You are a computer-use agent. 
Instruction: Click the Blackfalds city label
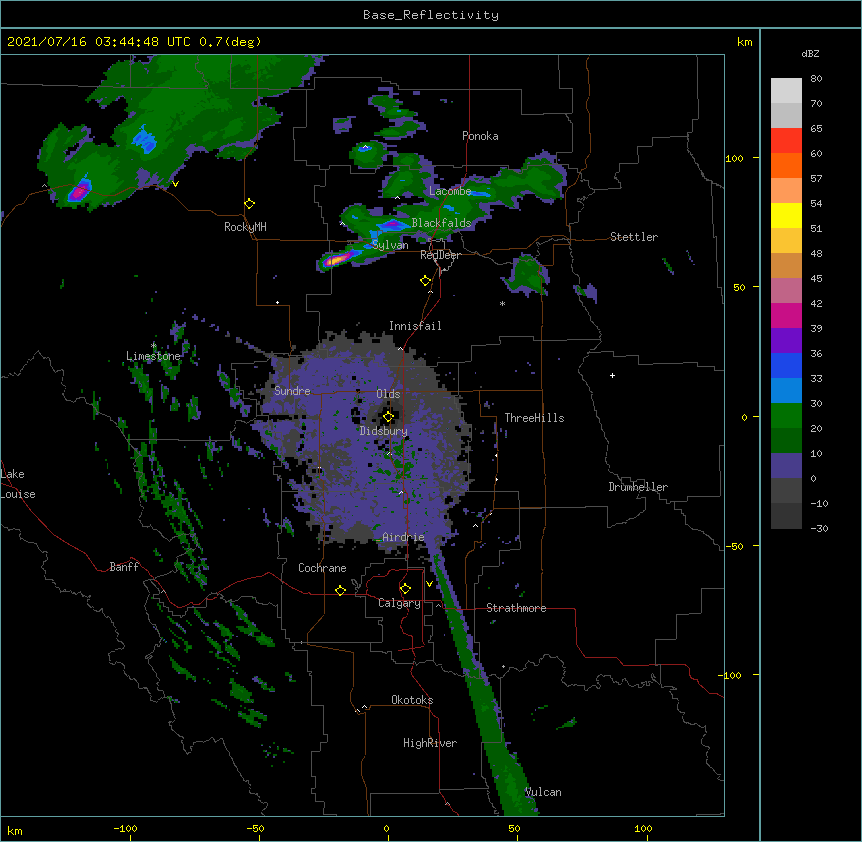441,223
